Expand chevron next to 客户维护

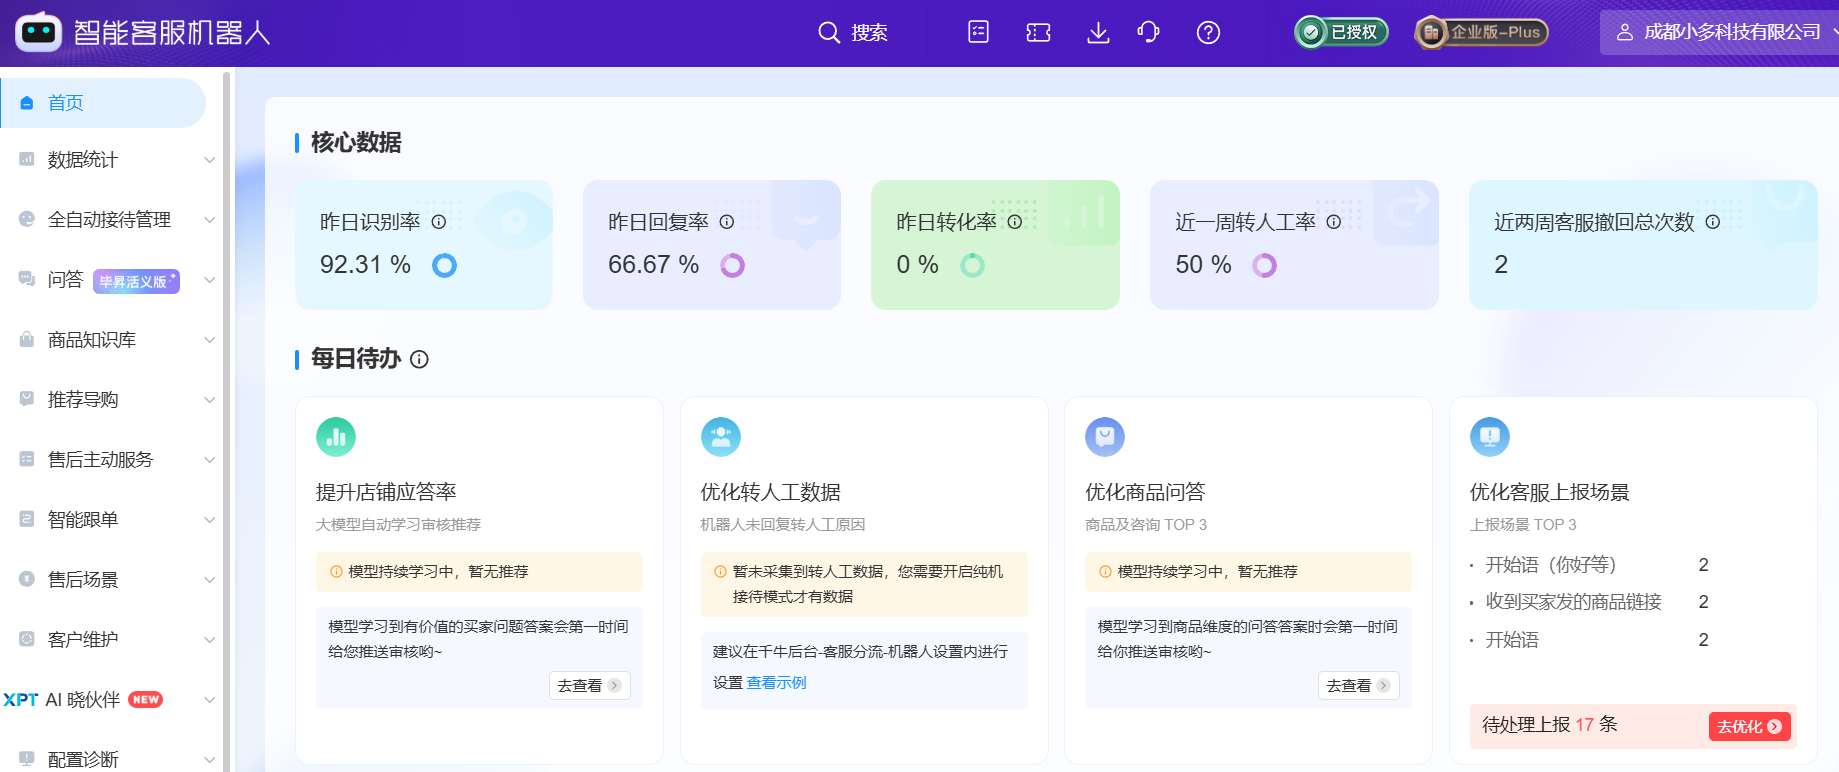pos(209,640)
